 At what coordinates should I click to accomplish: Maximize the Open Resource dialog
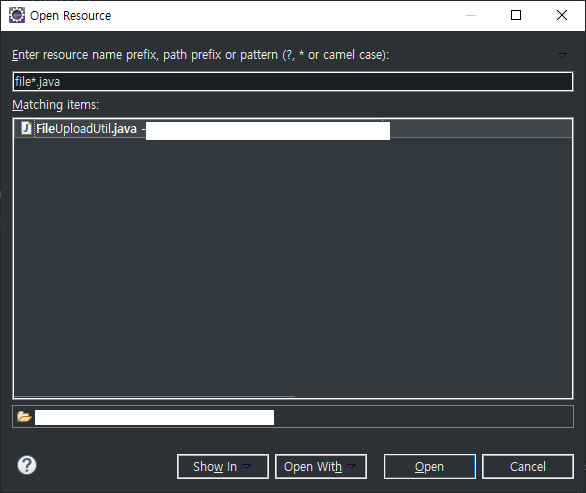coord(516,15)
